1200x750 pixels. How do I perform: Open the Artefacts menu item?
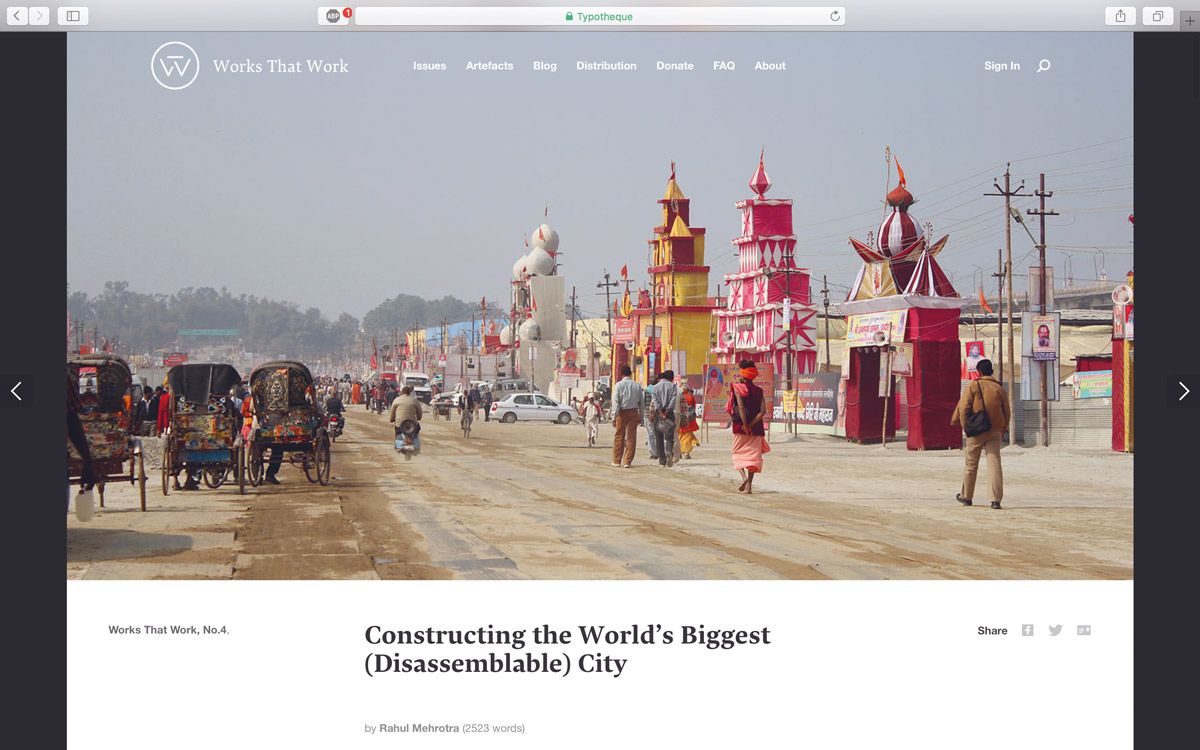[489, 66]
